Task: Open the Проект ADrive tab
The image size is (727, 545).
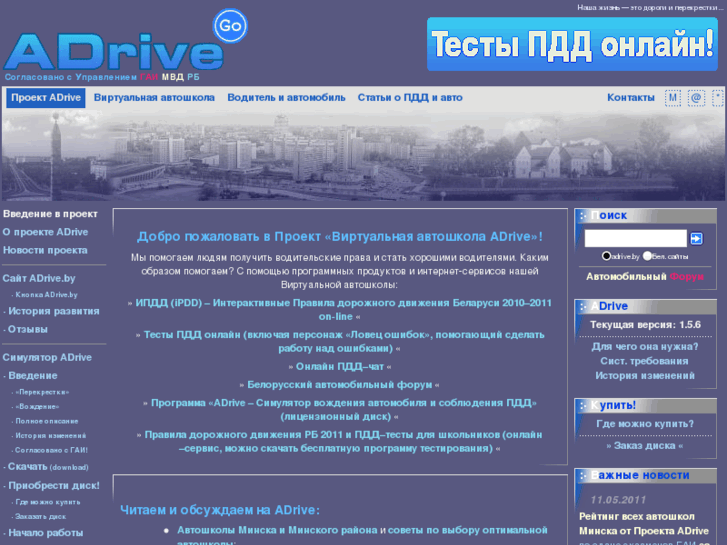Action: point(46,98)
